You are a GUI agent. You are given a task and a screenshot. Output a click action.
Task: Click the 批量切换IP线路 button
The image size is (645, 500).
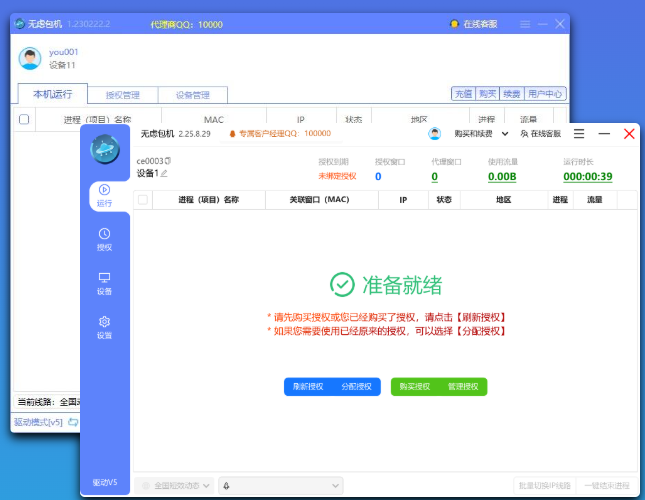pos(545,486)
